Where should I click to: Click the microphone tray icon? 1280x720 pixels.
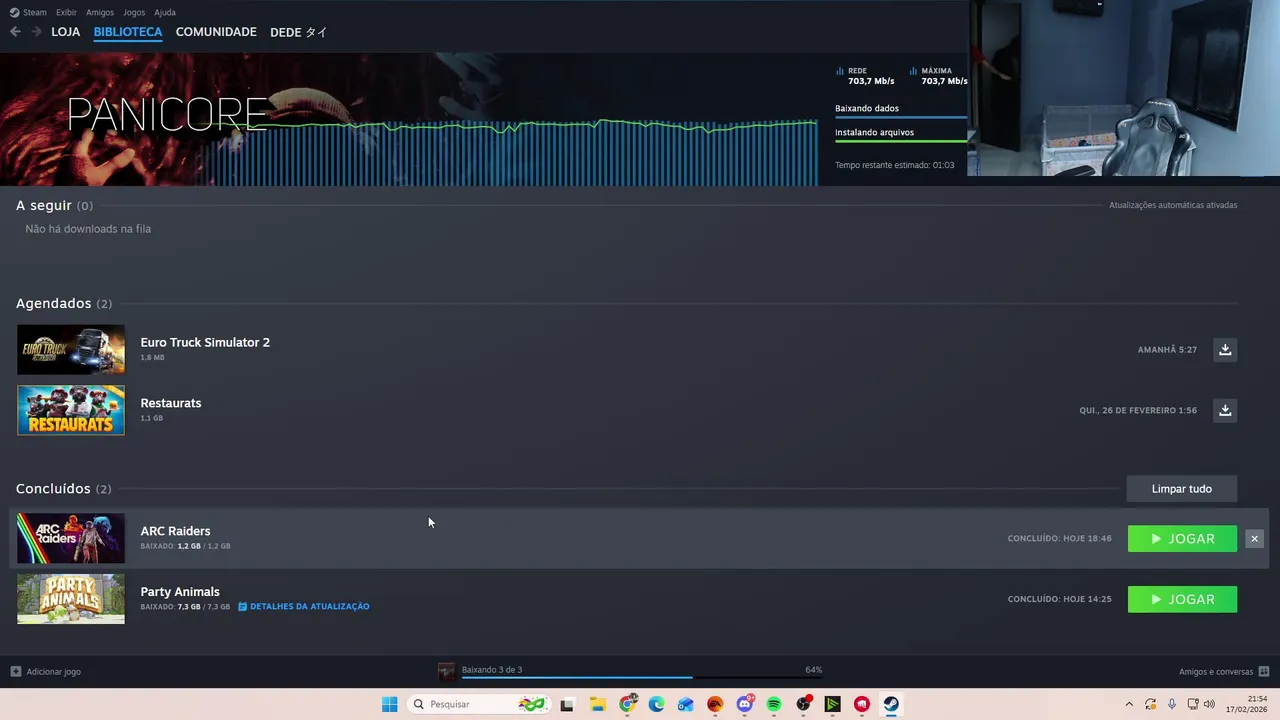[x=1172, y=704]
